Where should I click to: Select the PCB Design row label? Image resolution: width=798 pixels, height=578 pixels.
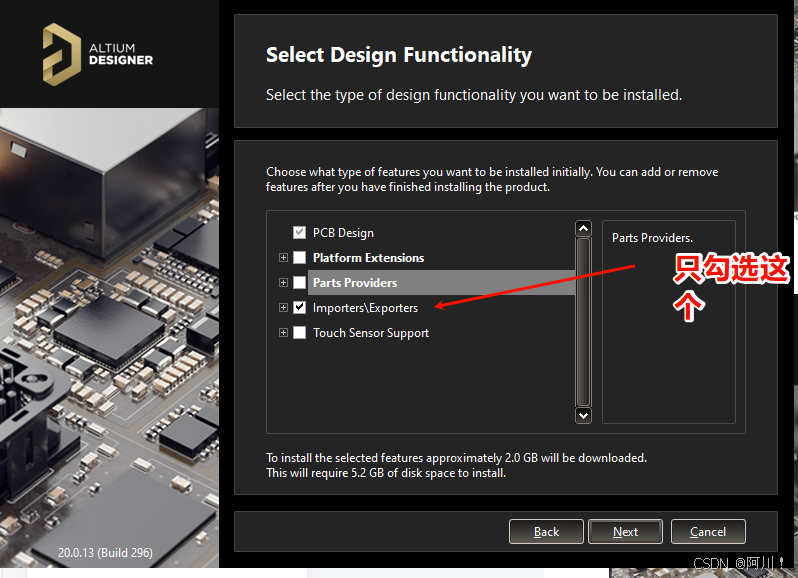click(x=343, y=233)
